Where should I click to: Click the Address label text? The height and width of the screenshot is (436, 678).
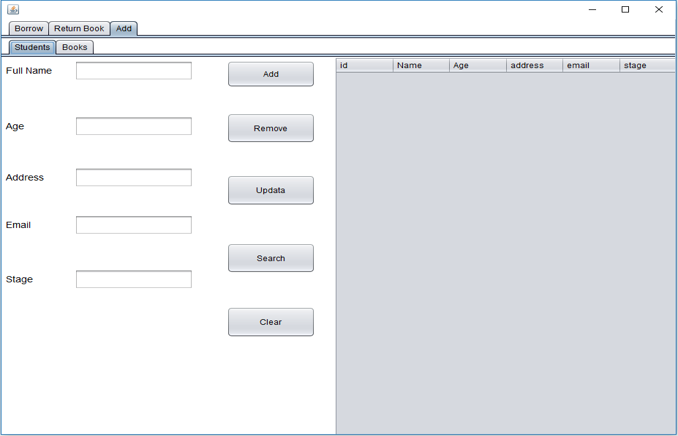25,177
